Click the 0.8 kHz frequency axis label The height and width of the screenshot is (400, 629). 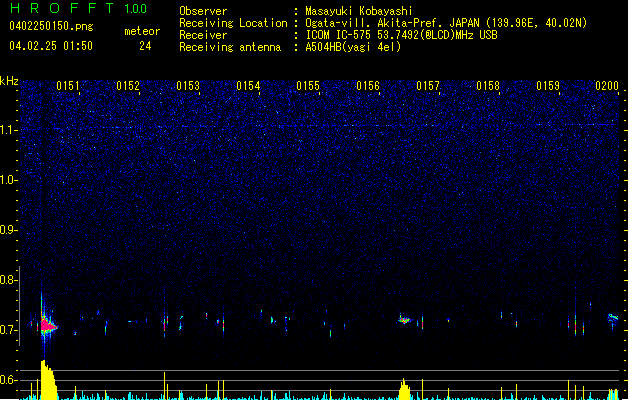8,280
